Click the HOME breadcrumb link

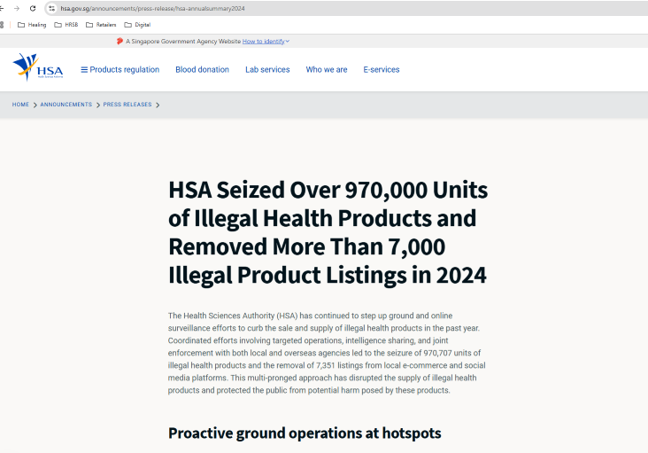[20, 105]
